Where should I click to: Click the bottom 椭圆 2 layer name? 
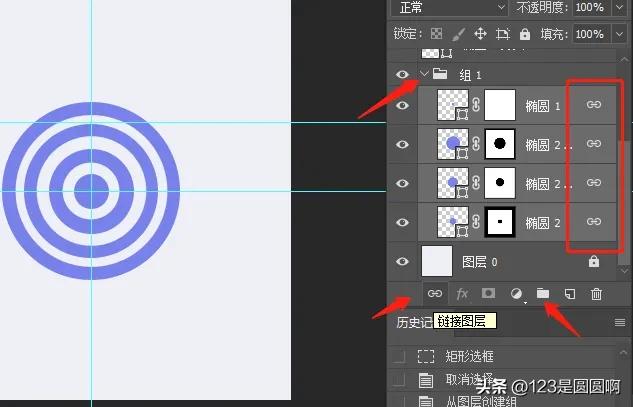543,223
